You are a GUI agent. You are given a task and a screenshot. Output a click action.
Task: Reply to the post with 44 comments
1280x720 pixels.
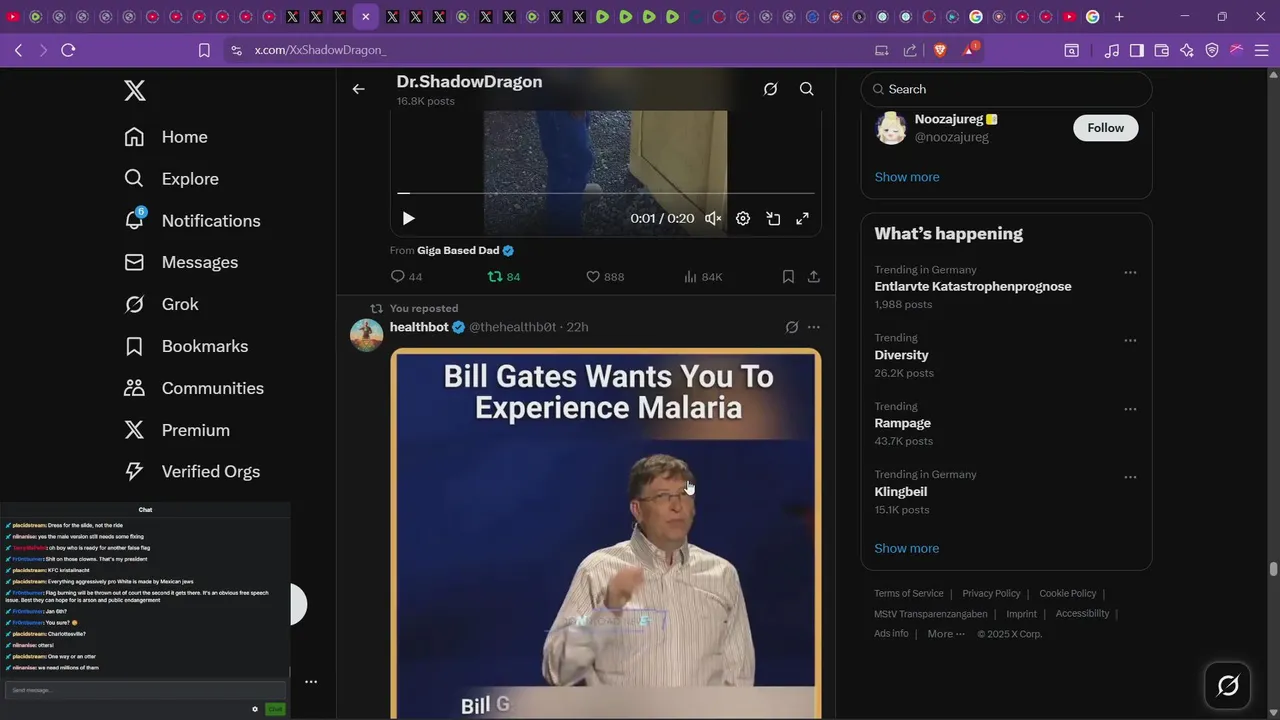pos(406,276)
